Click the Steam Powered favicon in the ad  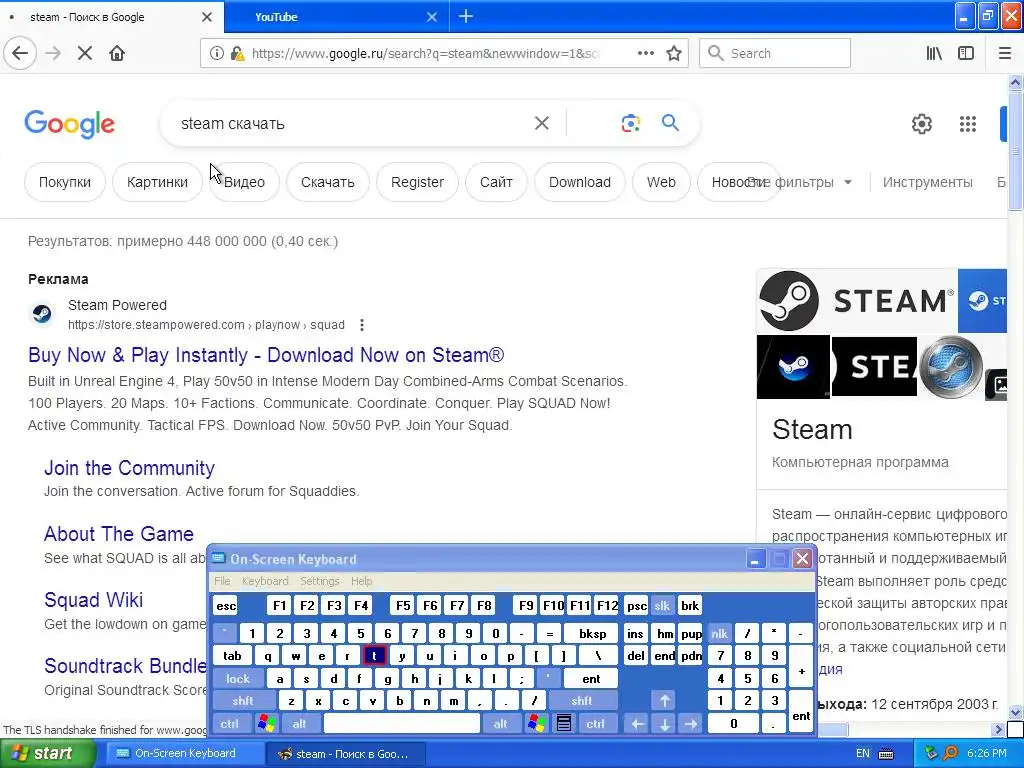click(42, 314)
